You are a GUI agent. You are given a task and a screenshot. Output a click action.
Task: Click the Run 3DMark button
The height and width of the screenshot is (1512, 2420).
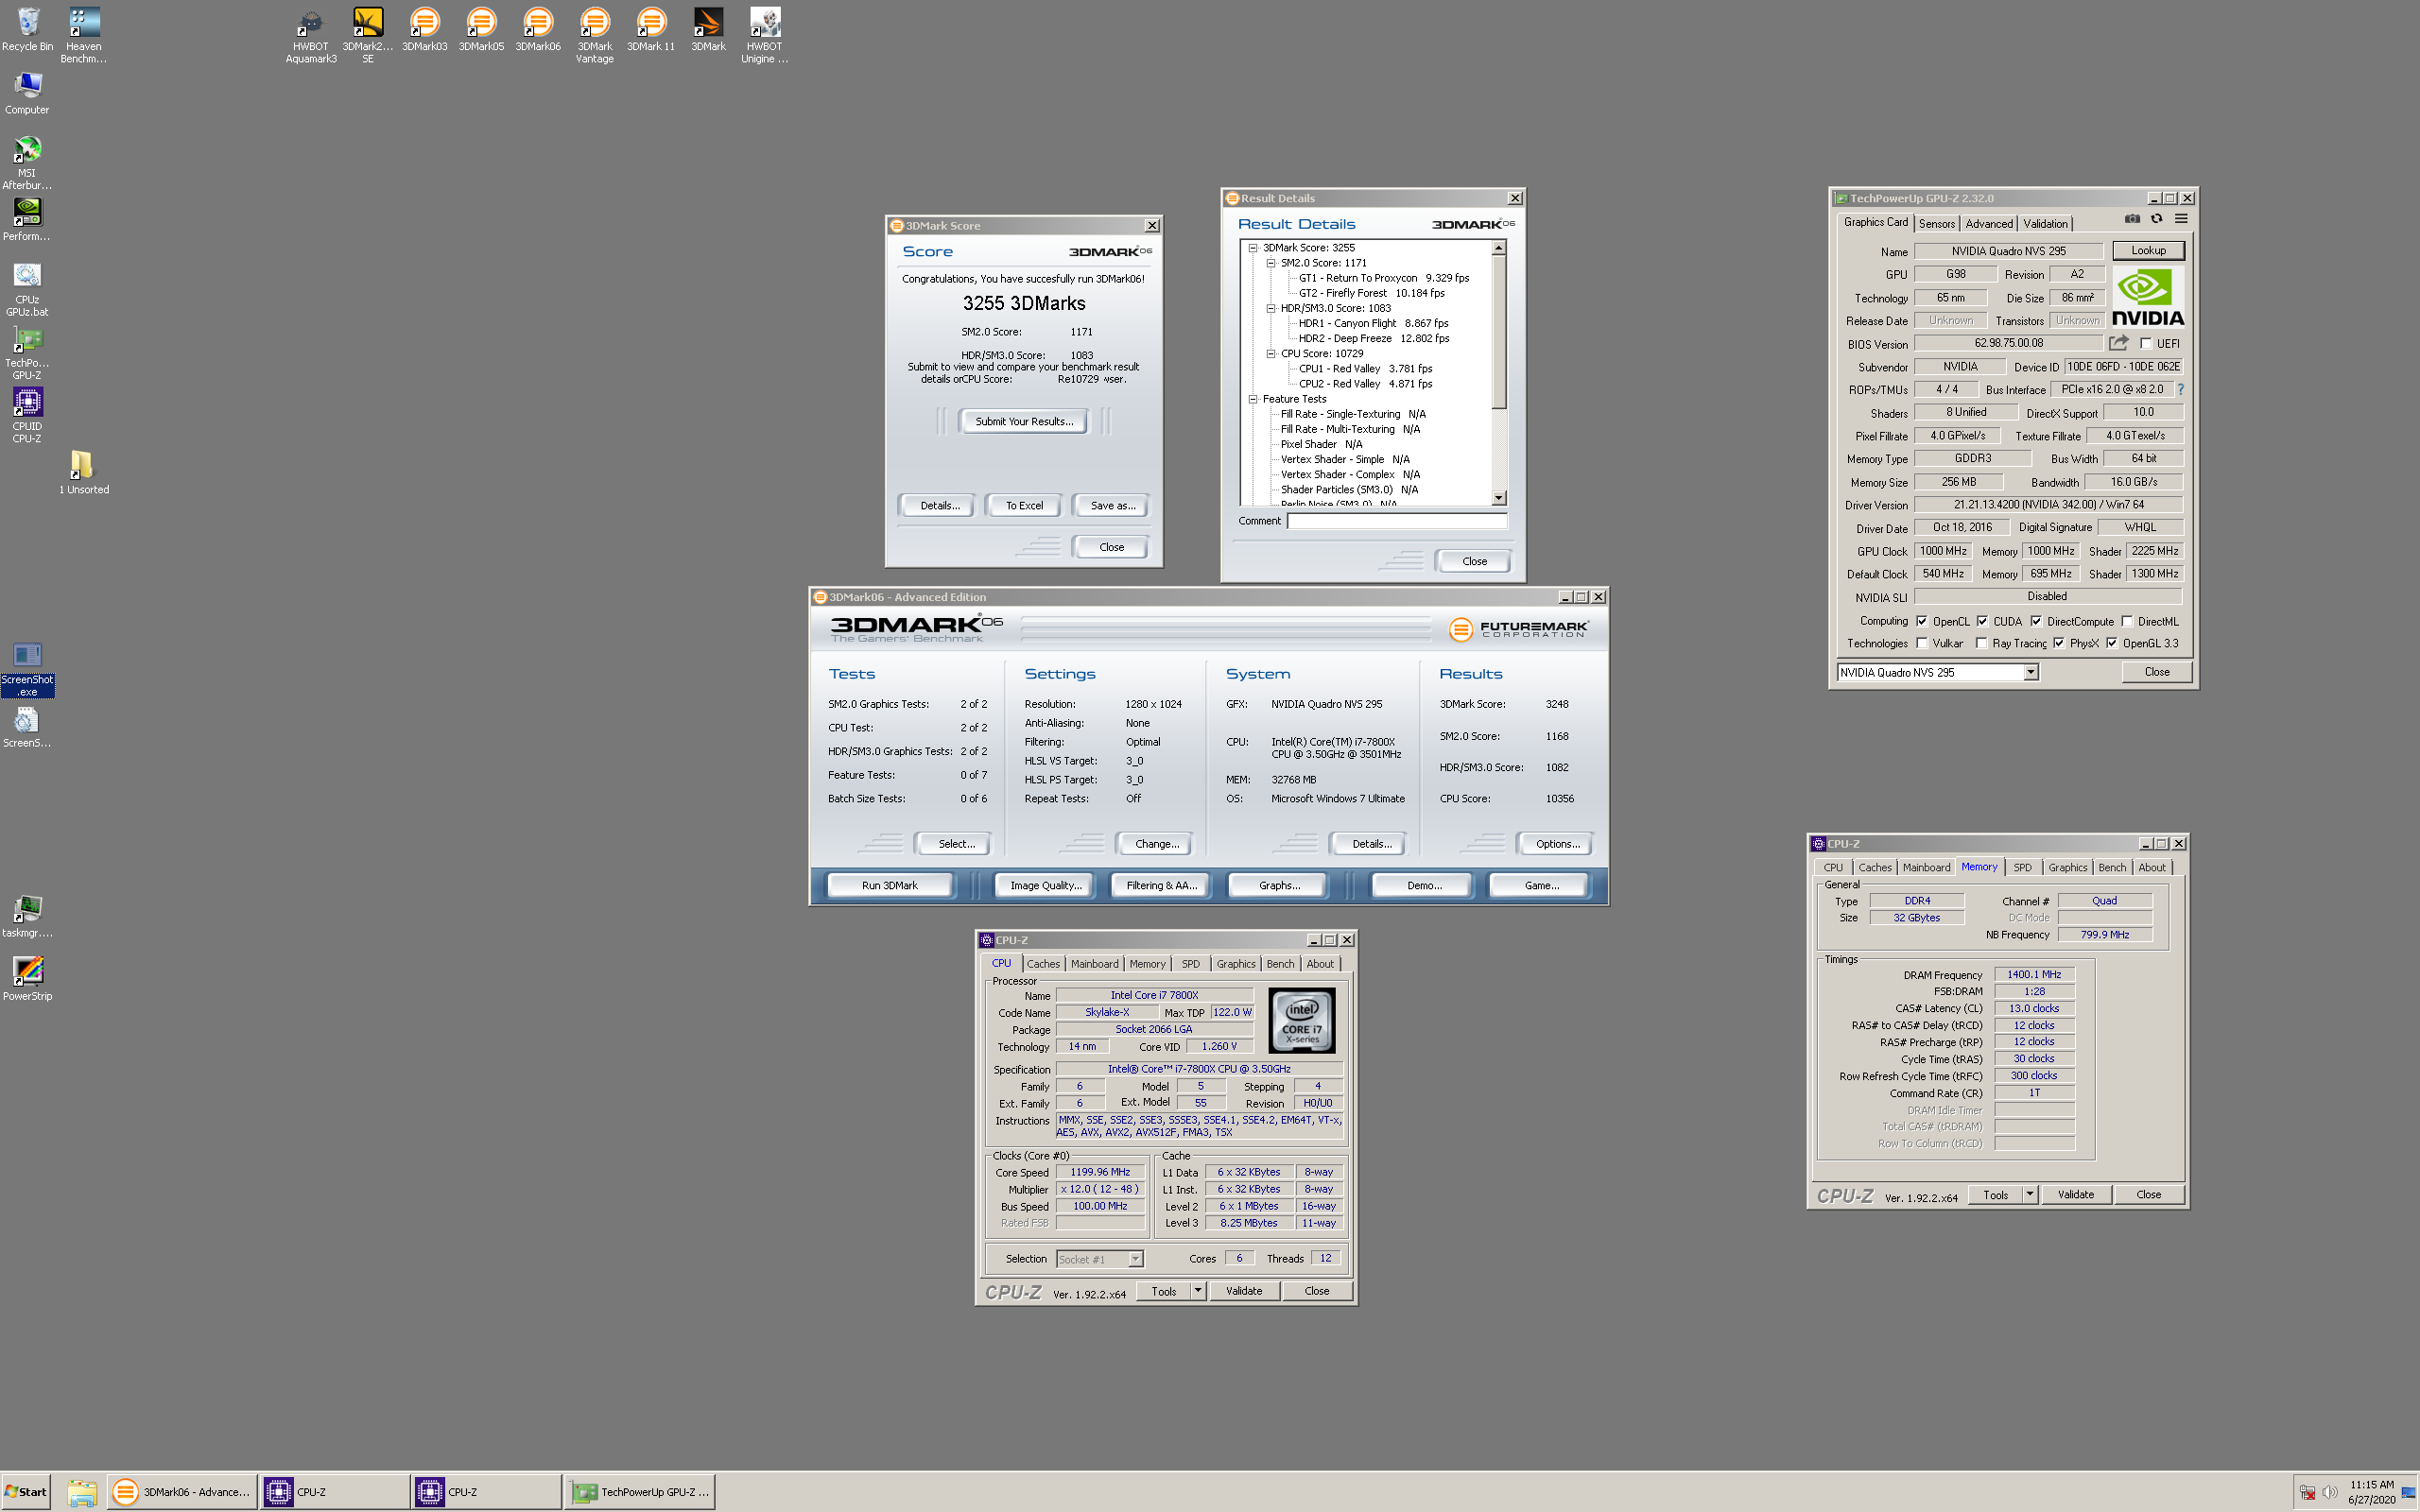pos(890,886)
